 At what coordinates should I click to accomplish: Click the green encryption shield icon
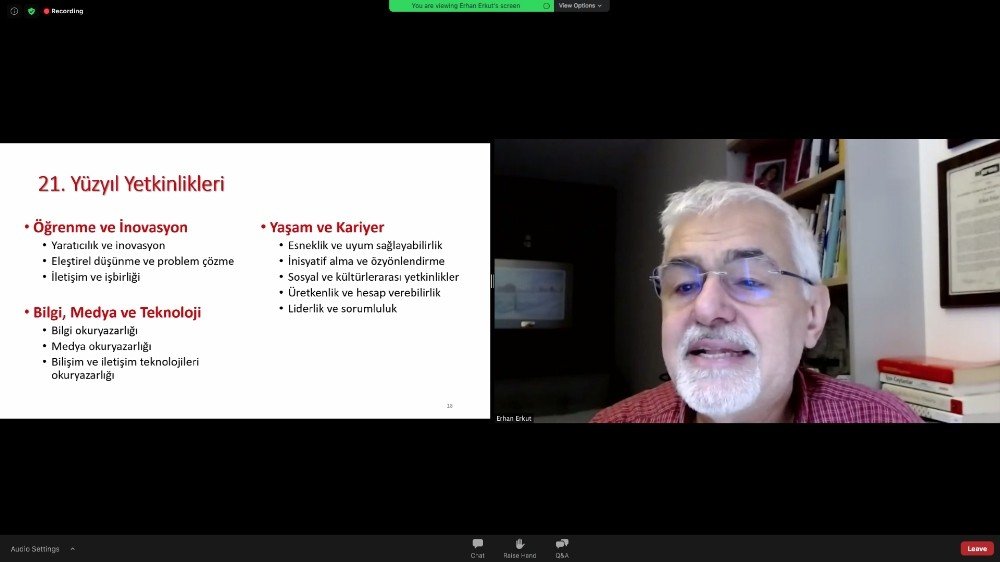31,11
